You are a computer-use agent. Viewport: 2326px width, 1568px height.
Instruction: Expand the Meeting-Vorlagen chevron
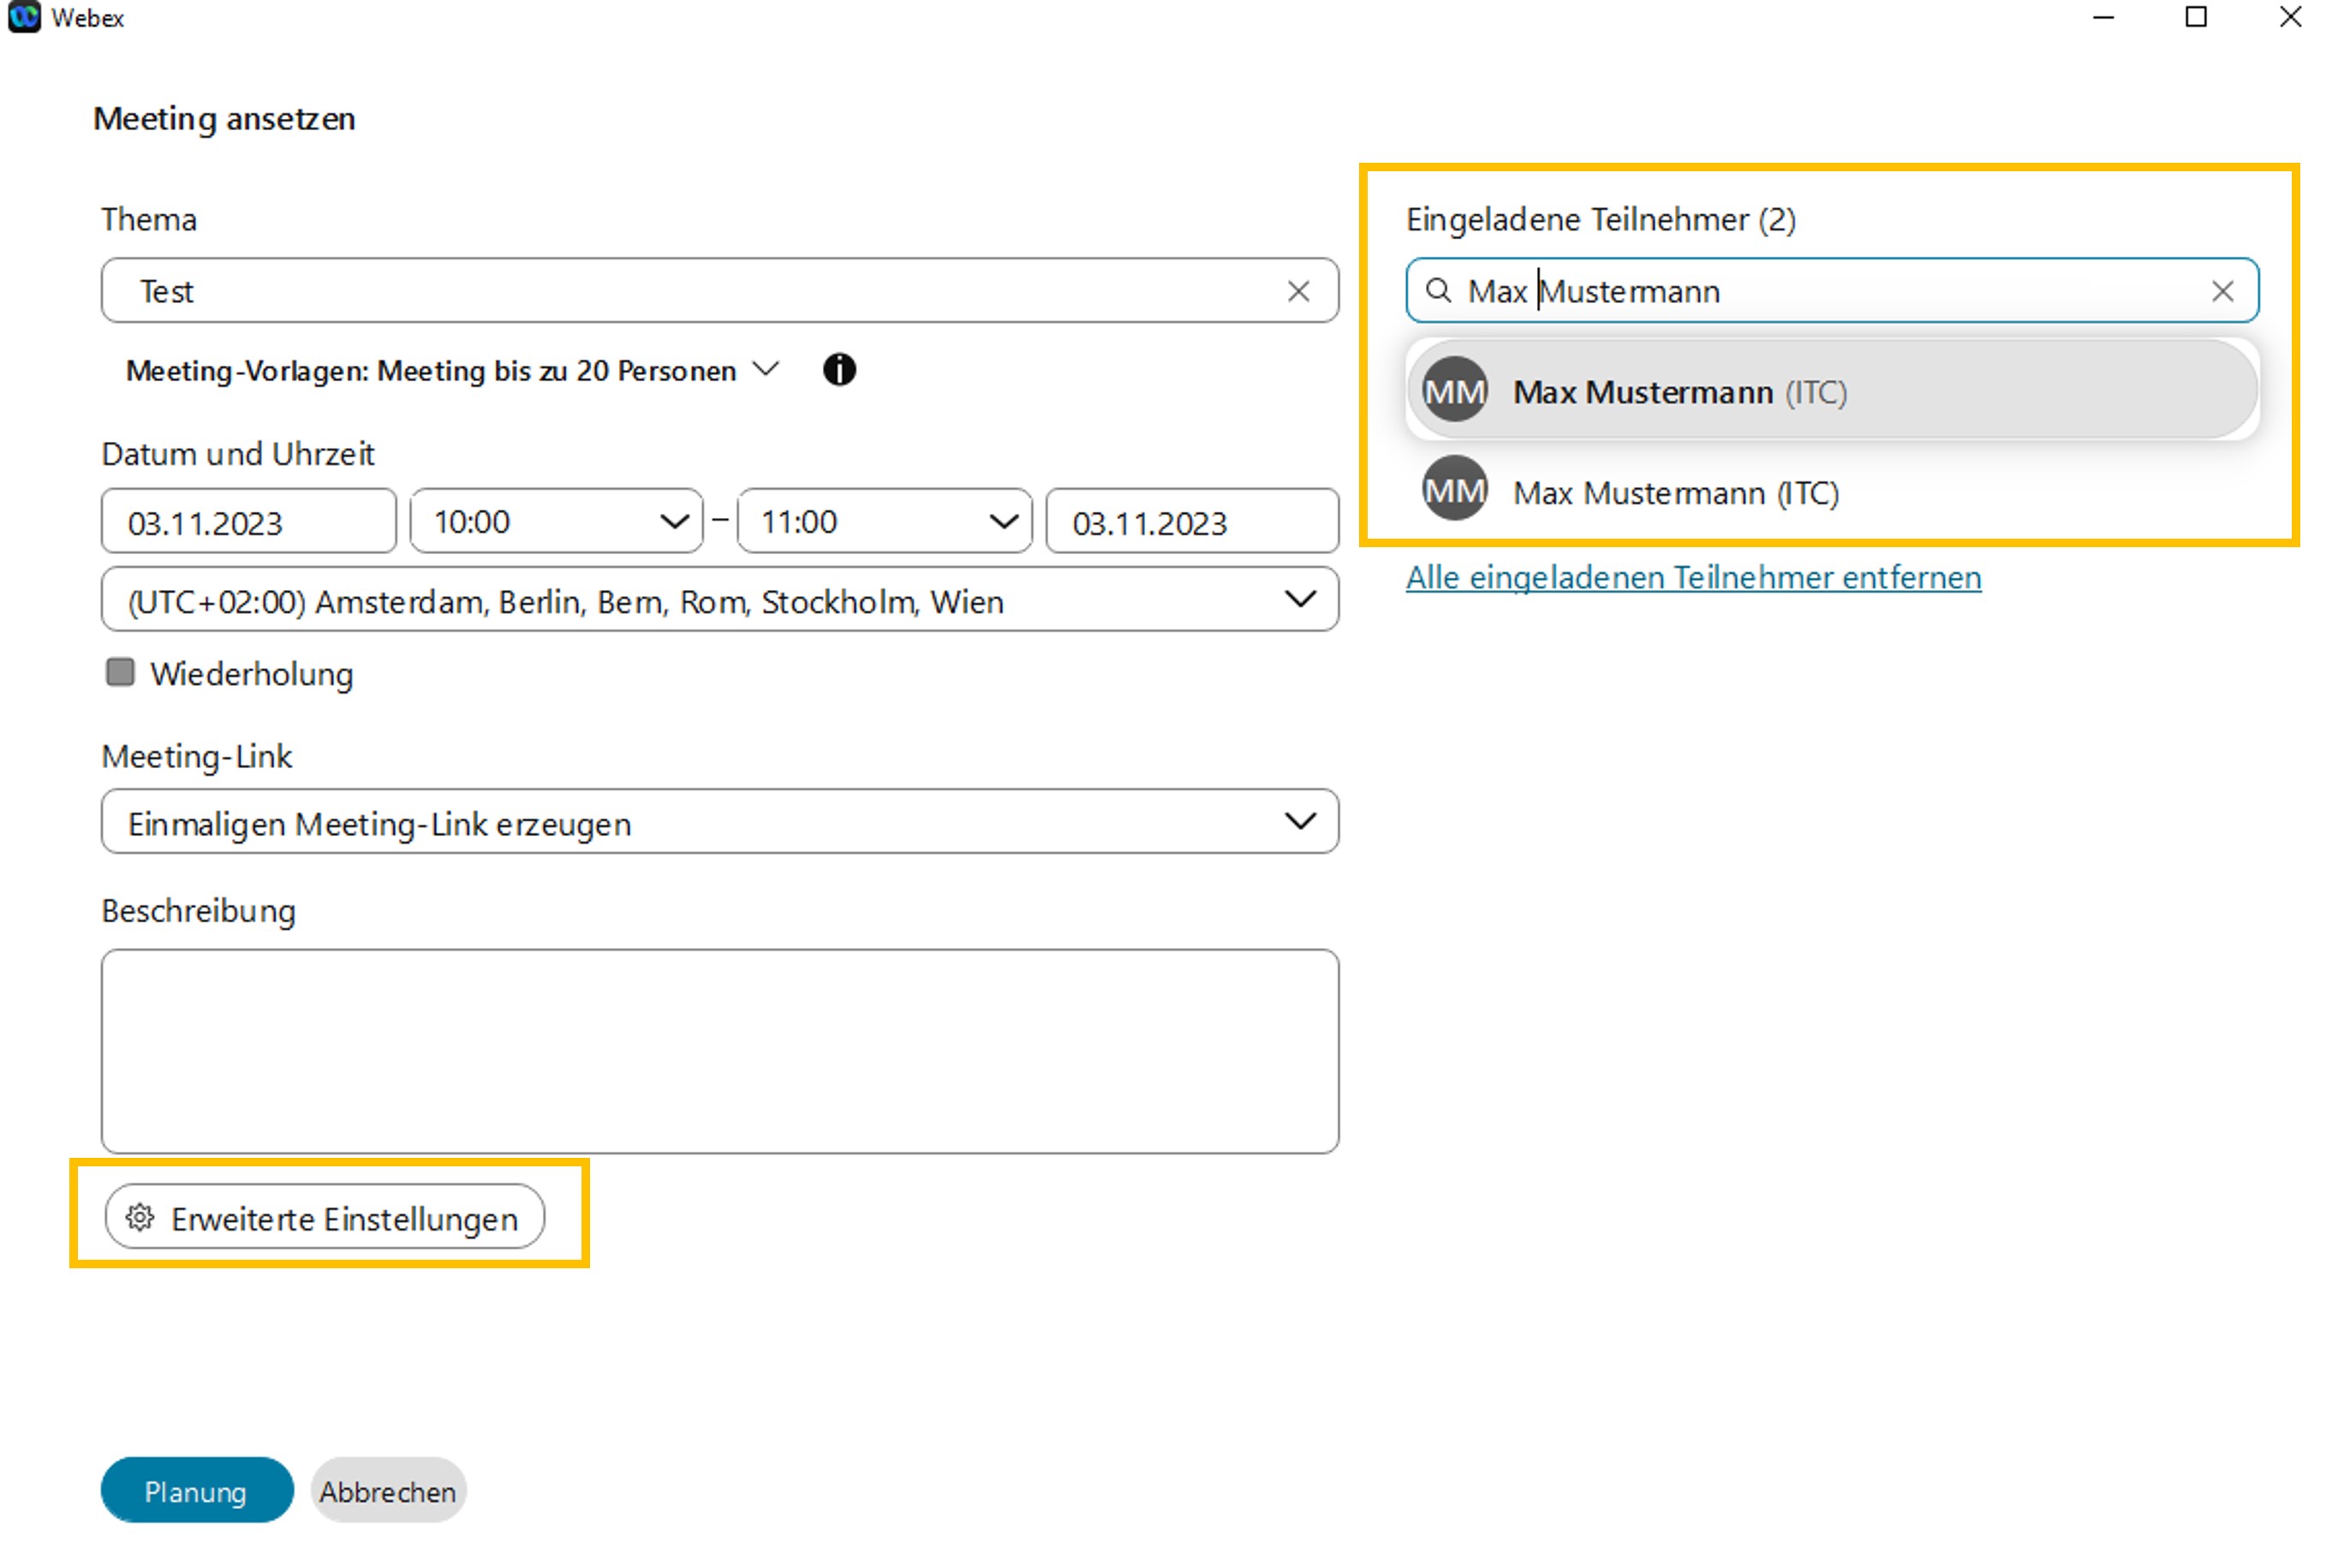pyautogui.click(x=765, y=369)
